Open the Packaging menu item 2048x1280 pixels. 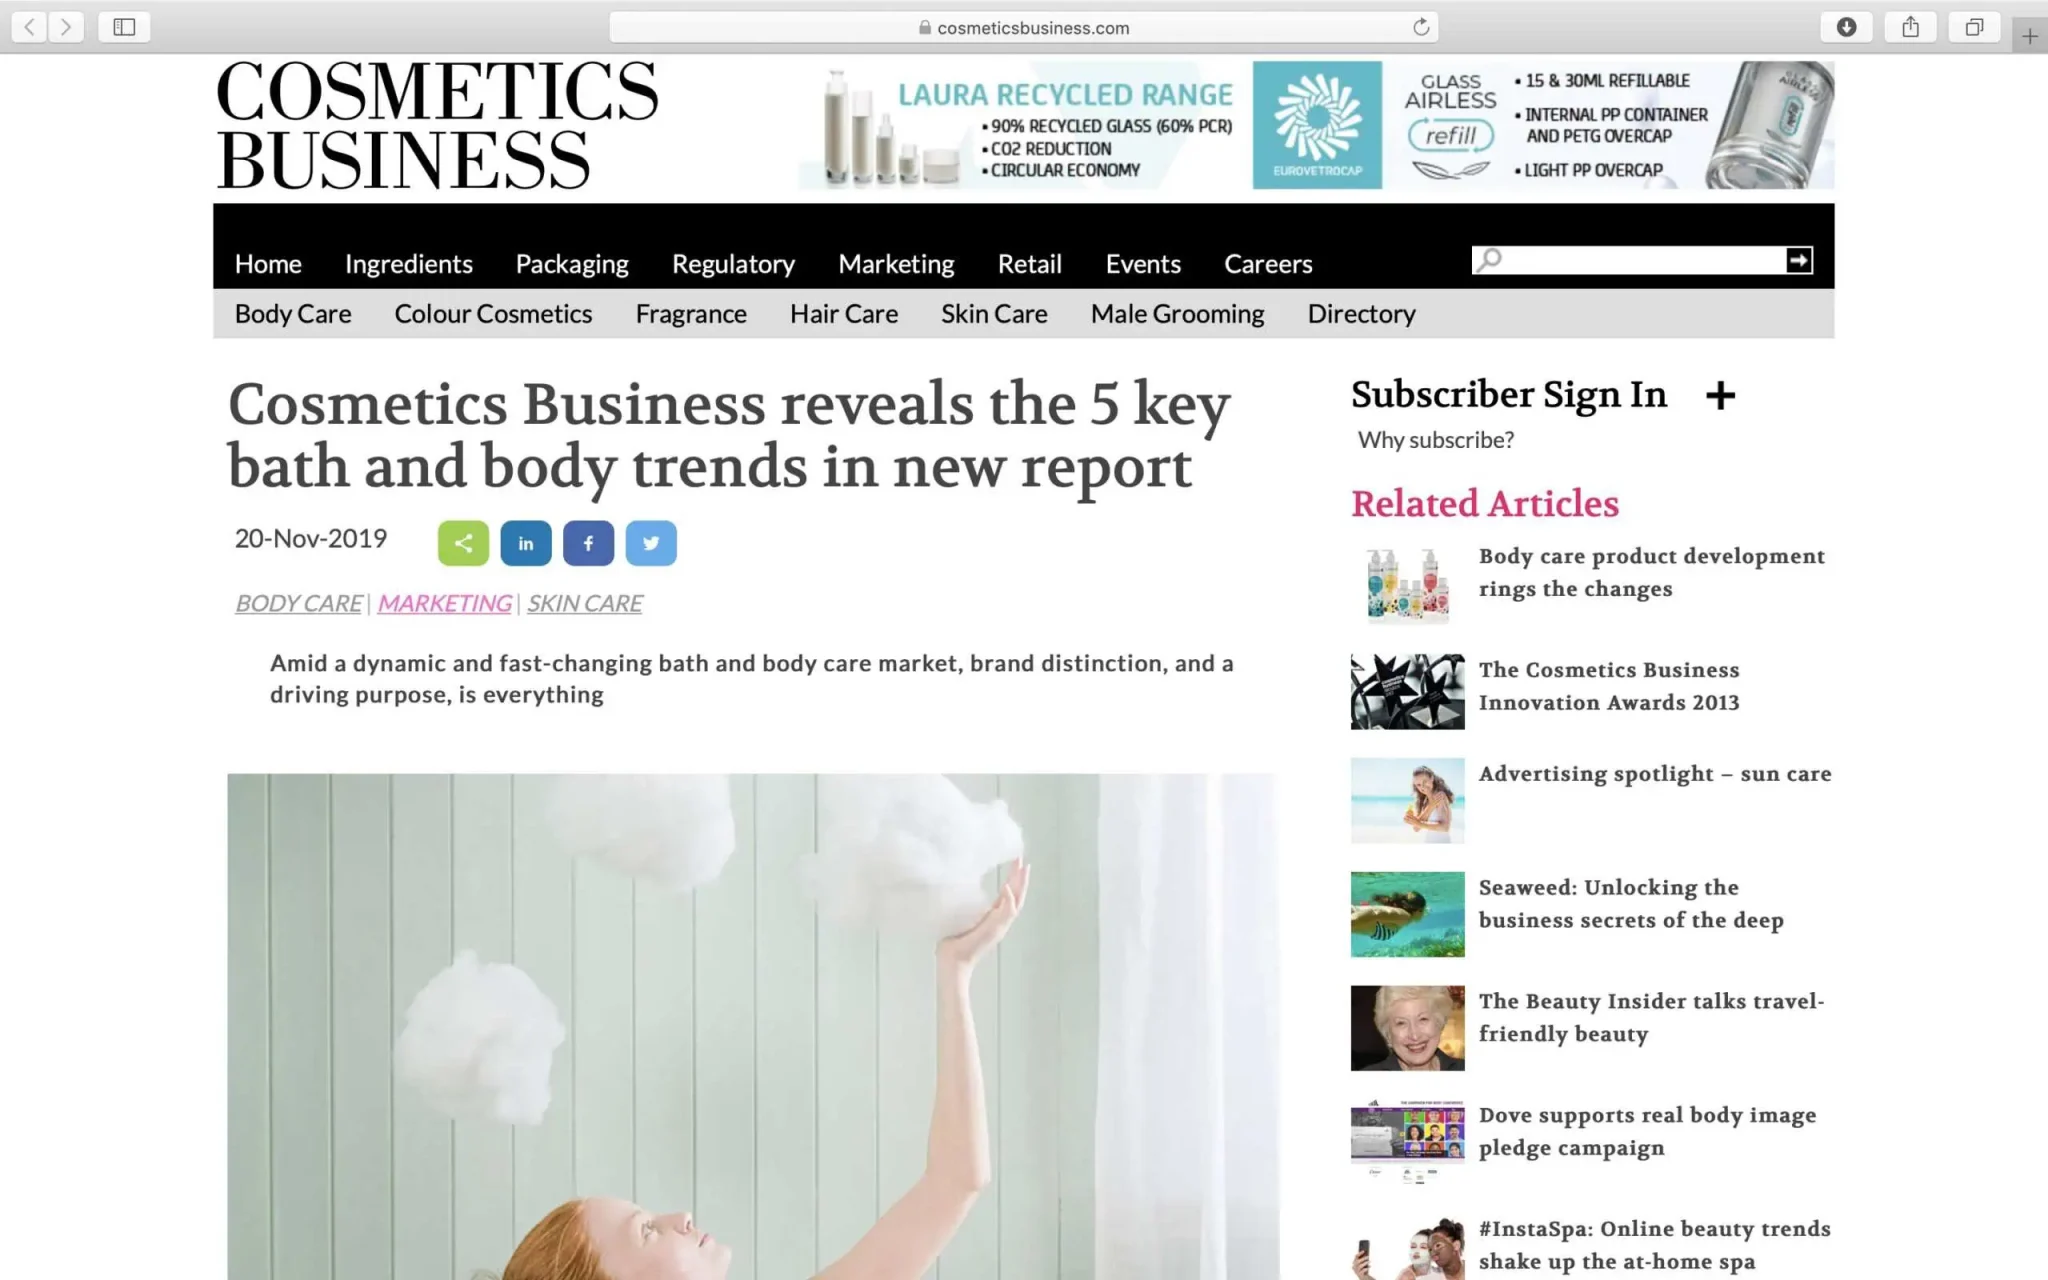pyautogui.click(x=572, y=264)
